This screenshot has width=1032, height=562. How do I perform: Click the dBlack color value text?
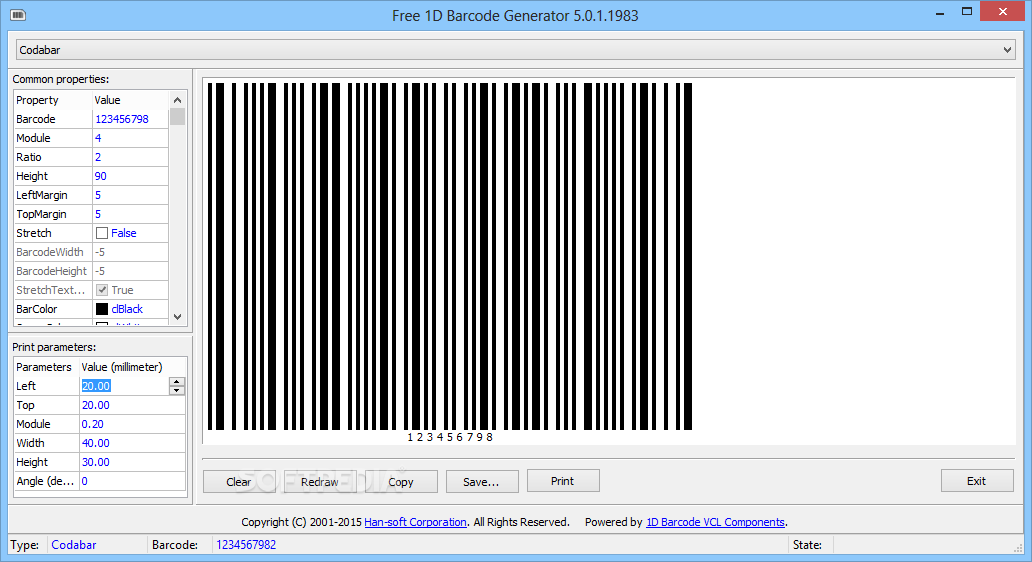127,309
